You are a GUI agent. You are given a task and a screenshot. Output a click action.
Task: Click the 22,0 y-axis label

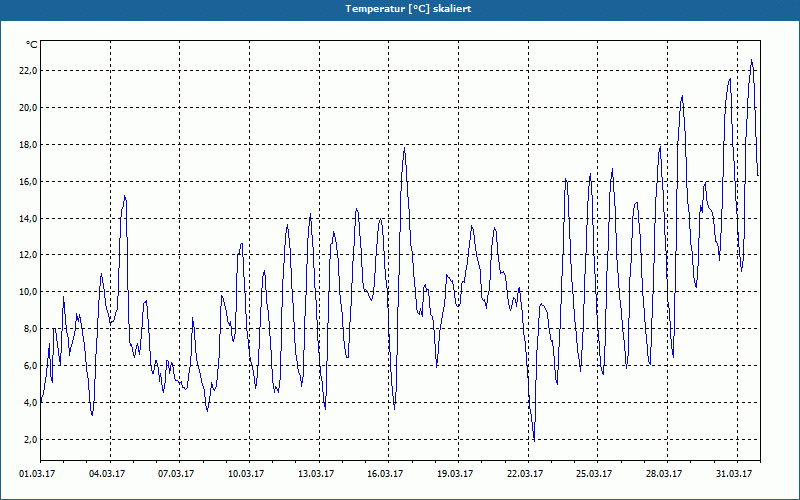click(28, 71)
